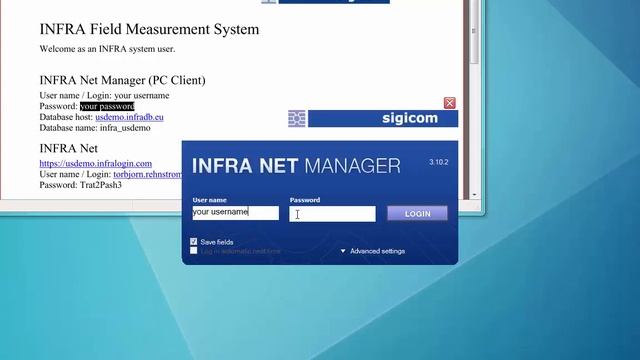Click the scrollbar down arrow in document window
The height and width of the screenshot is (360, 640).
474,195
